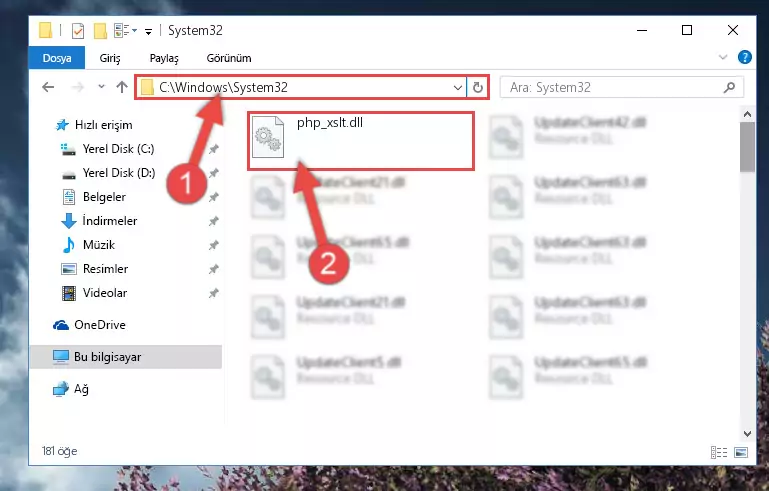Click the vertical scrollbar thumb

747,147
